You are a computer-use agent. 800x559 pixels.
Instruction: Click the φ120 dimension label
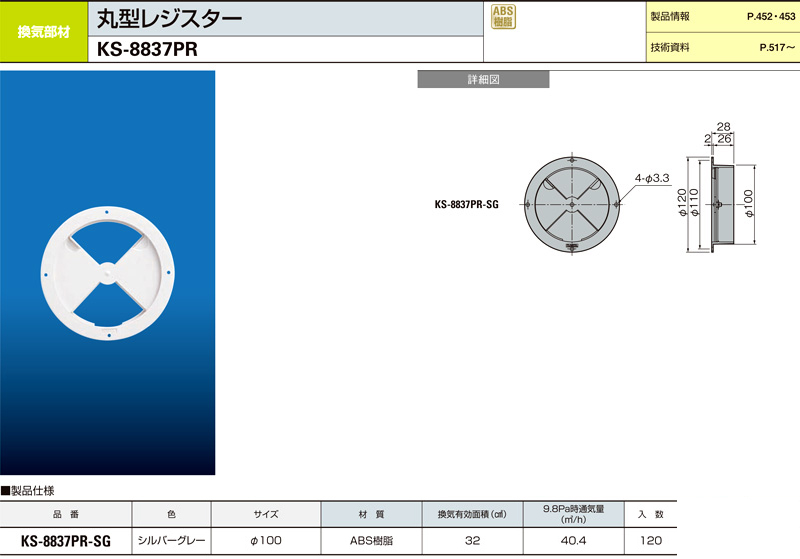point(683,202)
